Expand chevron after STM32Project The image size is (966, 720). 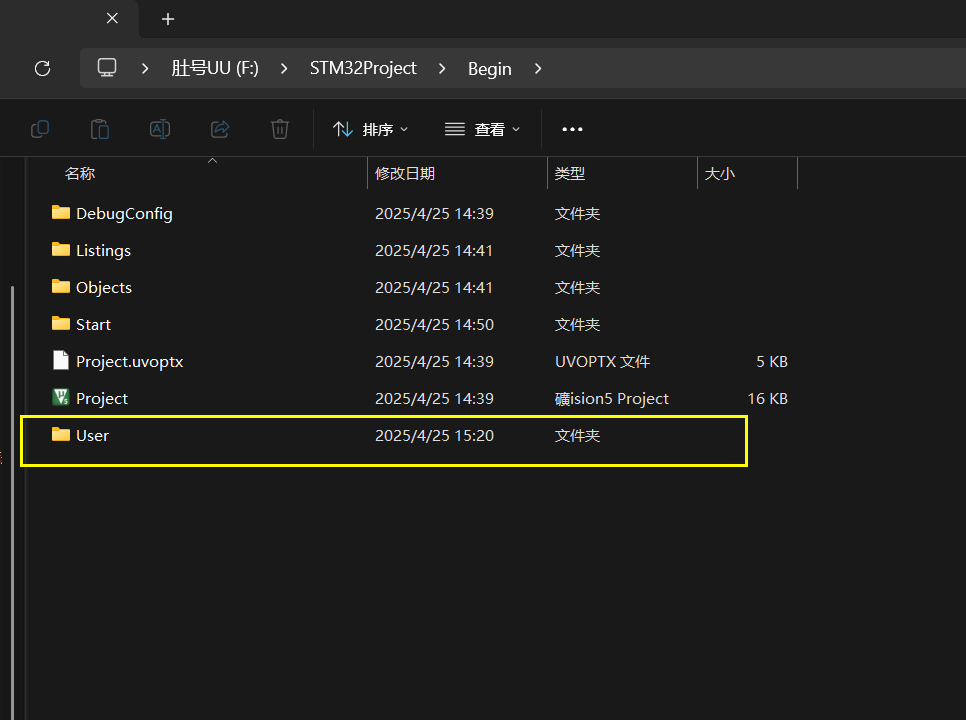[x=442, y=68]
